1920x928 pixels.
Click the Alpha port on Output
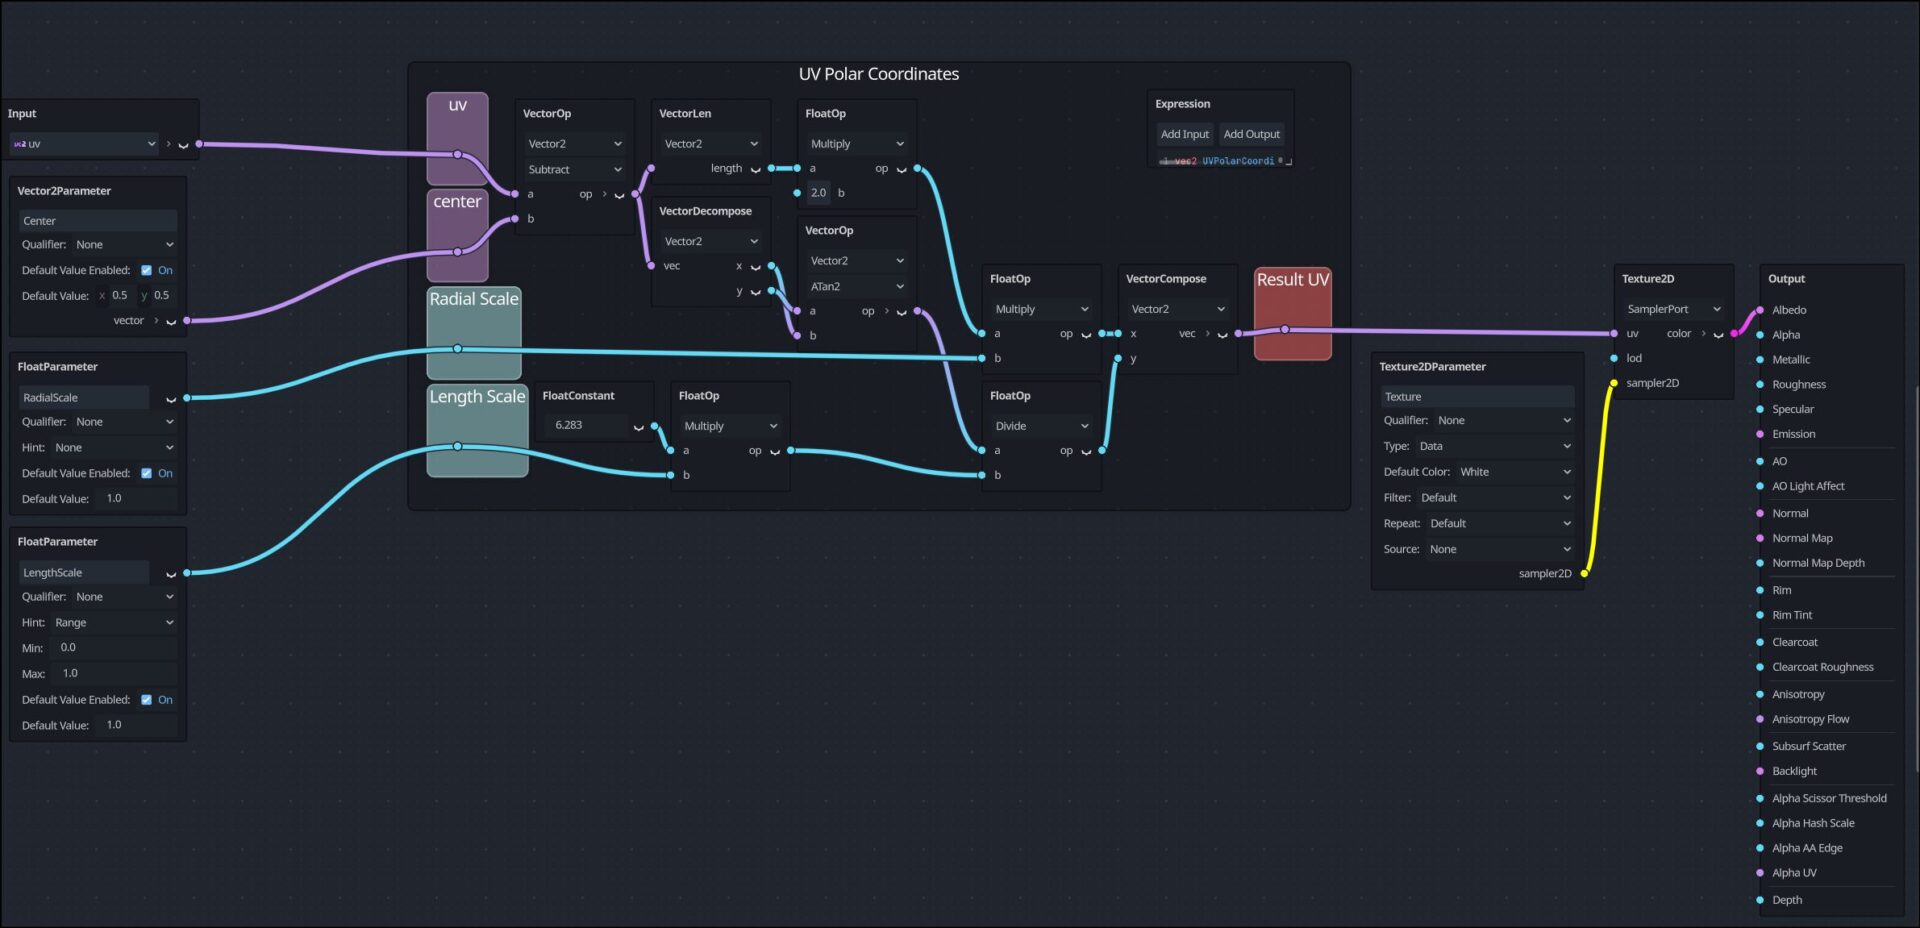coord(1760,335)
